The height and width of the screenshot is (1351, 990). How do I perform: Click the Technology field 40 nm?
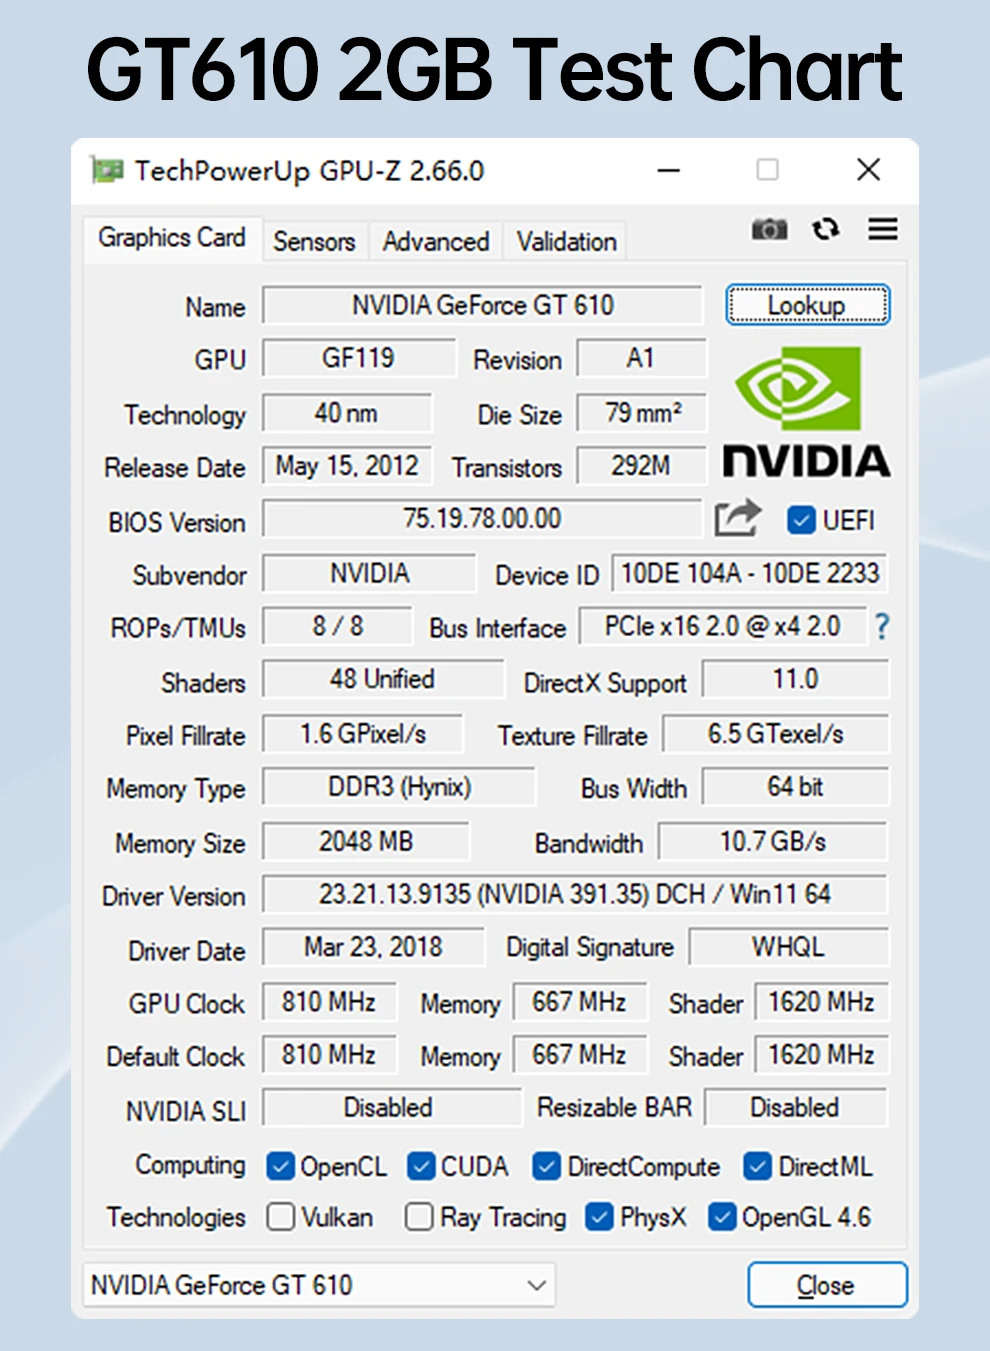(347, 412)
